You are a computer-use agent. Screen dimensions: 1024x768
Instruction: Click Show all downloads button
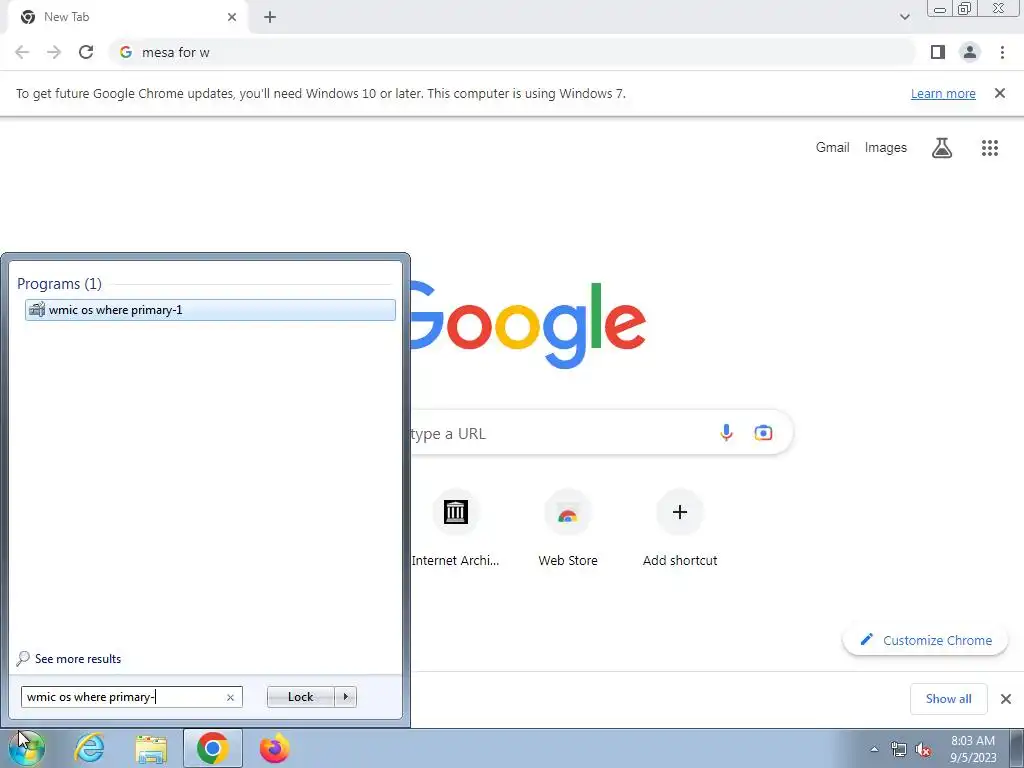tap(948, 699)
